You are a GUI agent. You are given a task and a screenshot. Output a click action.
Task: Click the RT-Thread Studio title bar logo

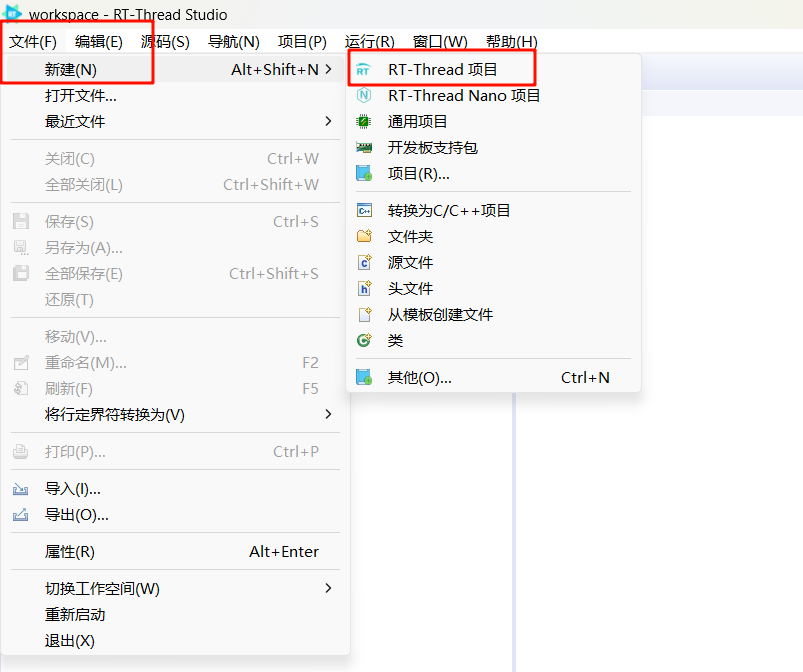[x=12, y=13]
